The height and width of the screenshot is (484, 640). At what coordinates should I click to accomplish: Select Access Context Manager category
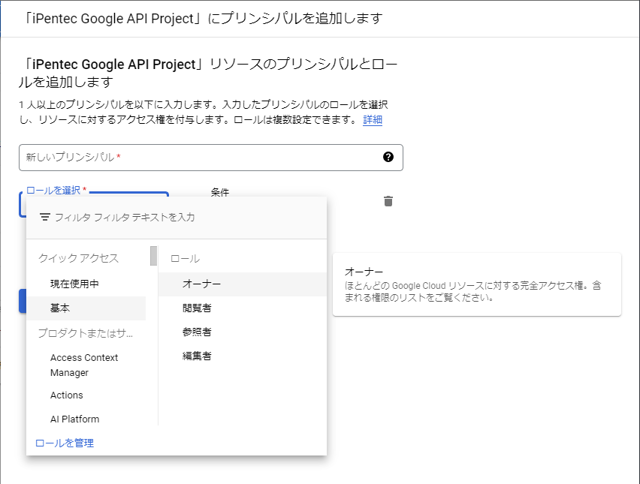point(86,365)
